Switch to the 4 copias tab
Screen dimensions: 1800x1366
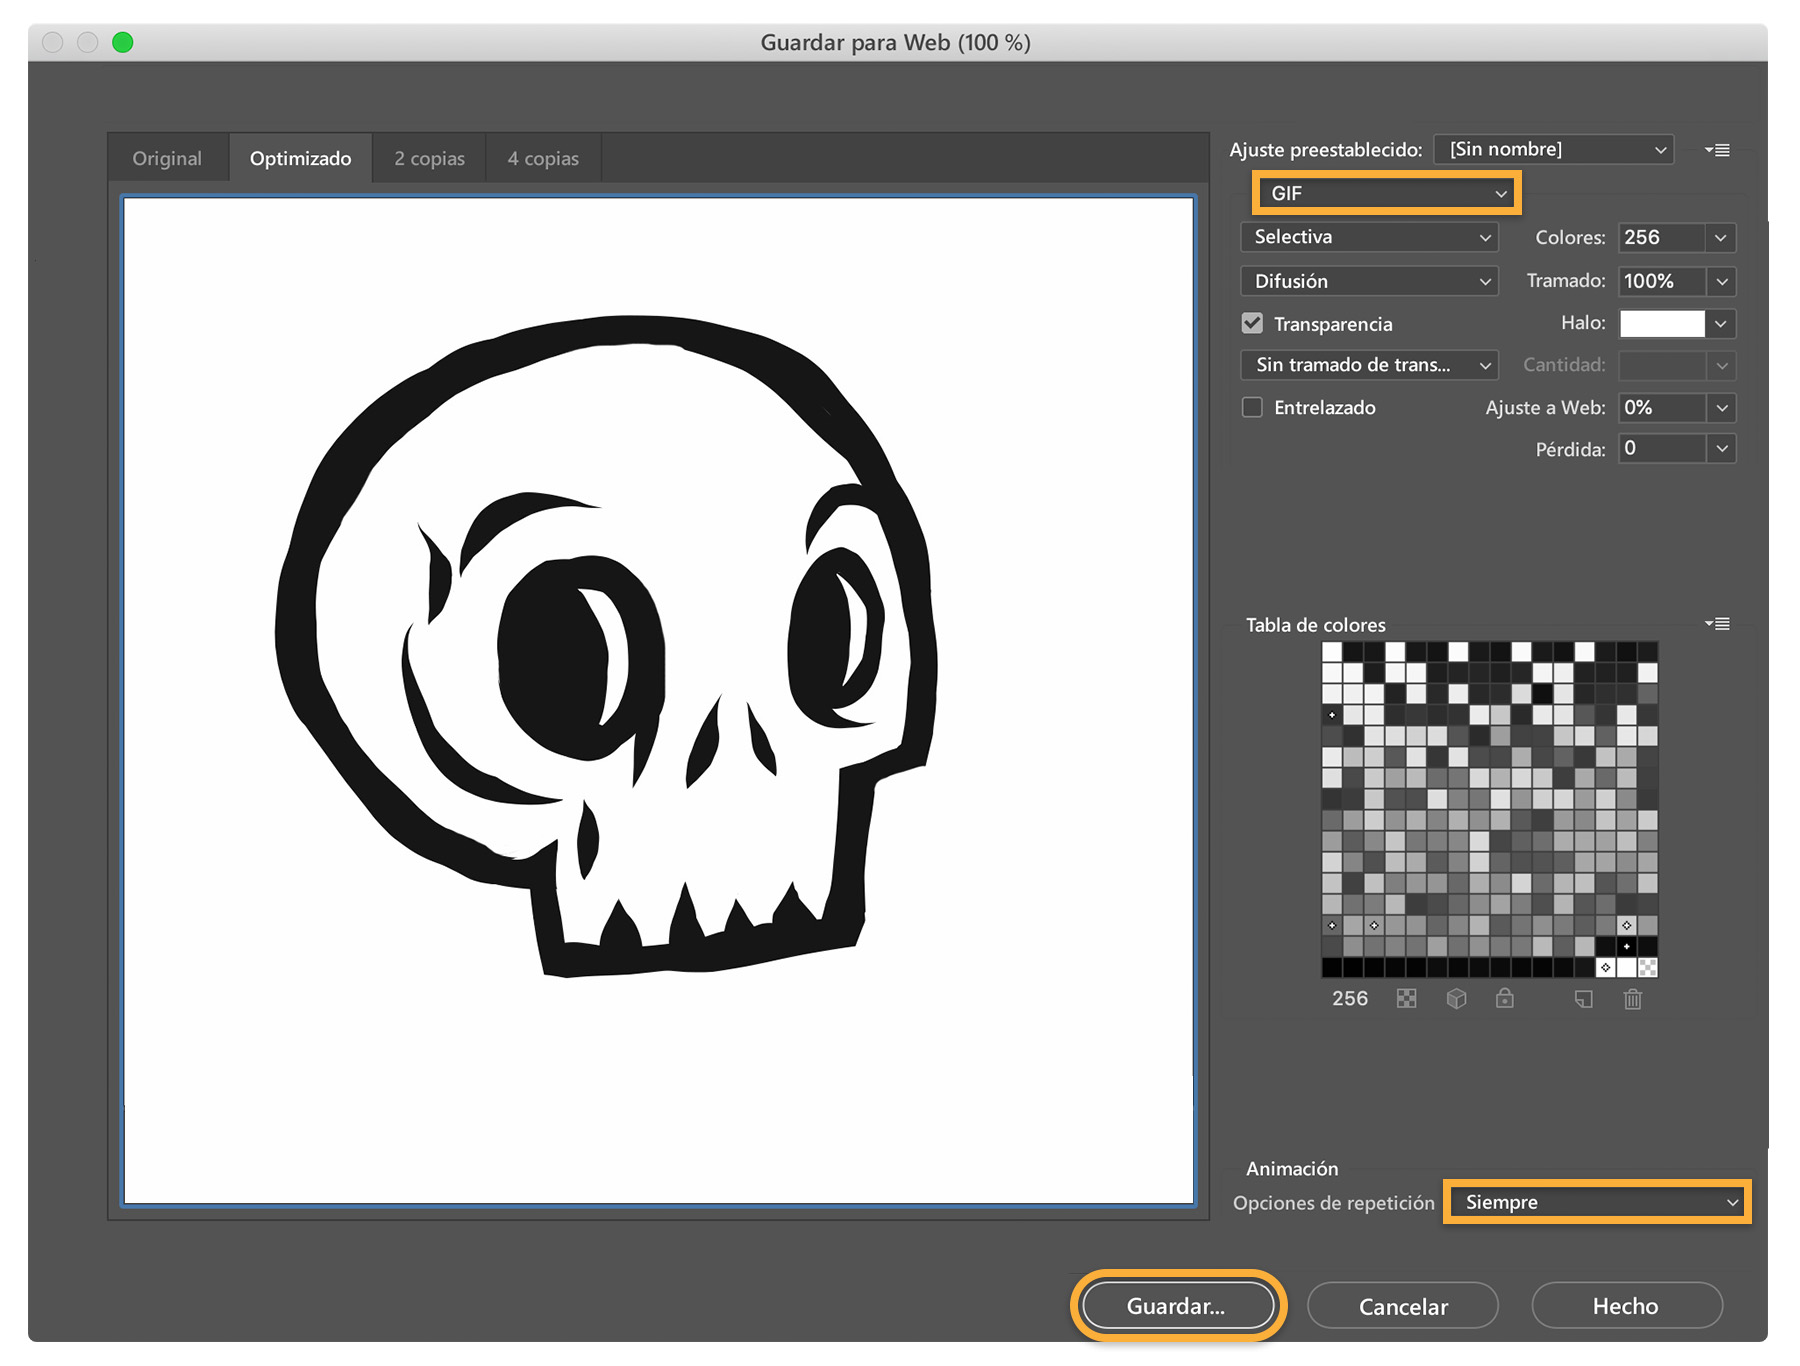[x=543, y=158]
